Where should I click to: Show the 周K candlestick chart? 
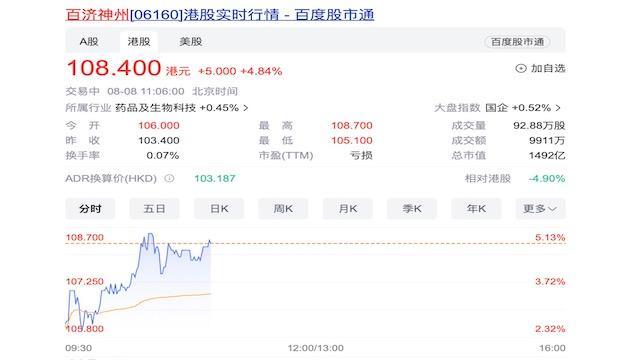click(x=283, y=209)
